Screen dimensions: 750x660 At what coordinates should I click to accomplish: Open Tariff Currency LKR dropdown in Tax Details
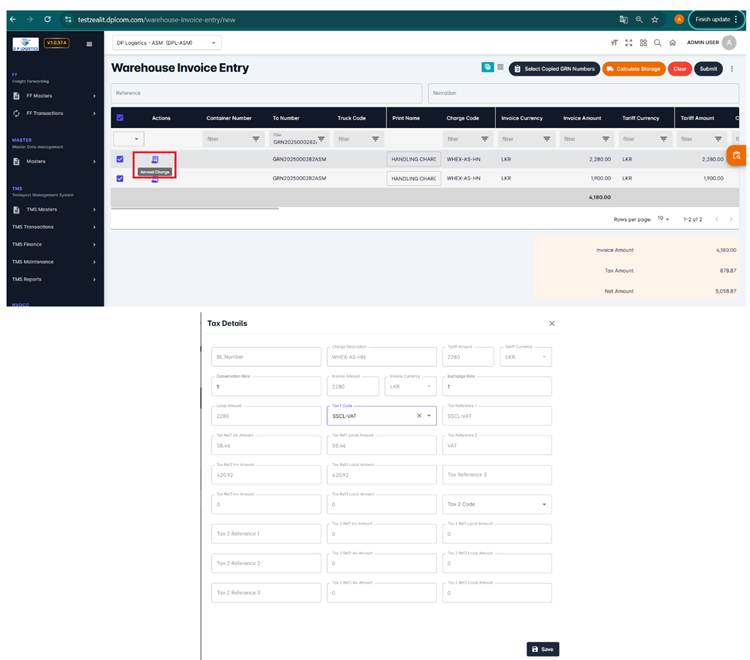coord(525,357)
